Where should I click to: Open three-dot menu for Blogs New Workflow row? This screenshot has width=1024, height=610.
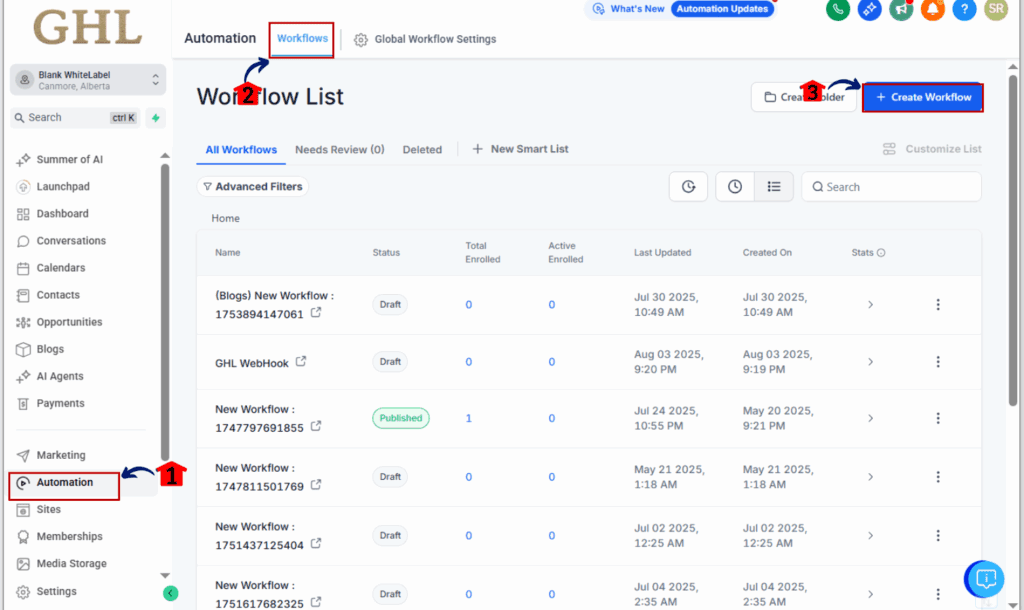938,304
